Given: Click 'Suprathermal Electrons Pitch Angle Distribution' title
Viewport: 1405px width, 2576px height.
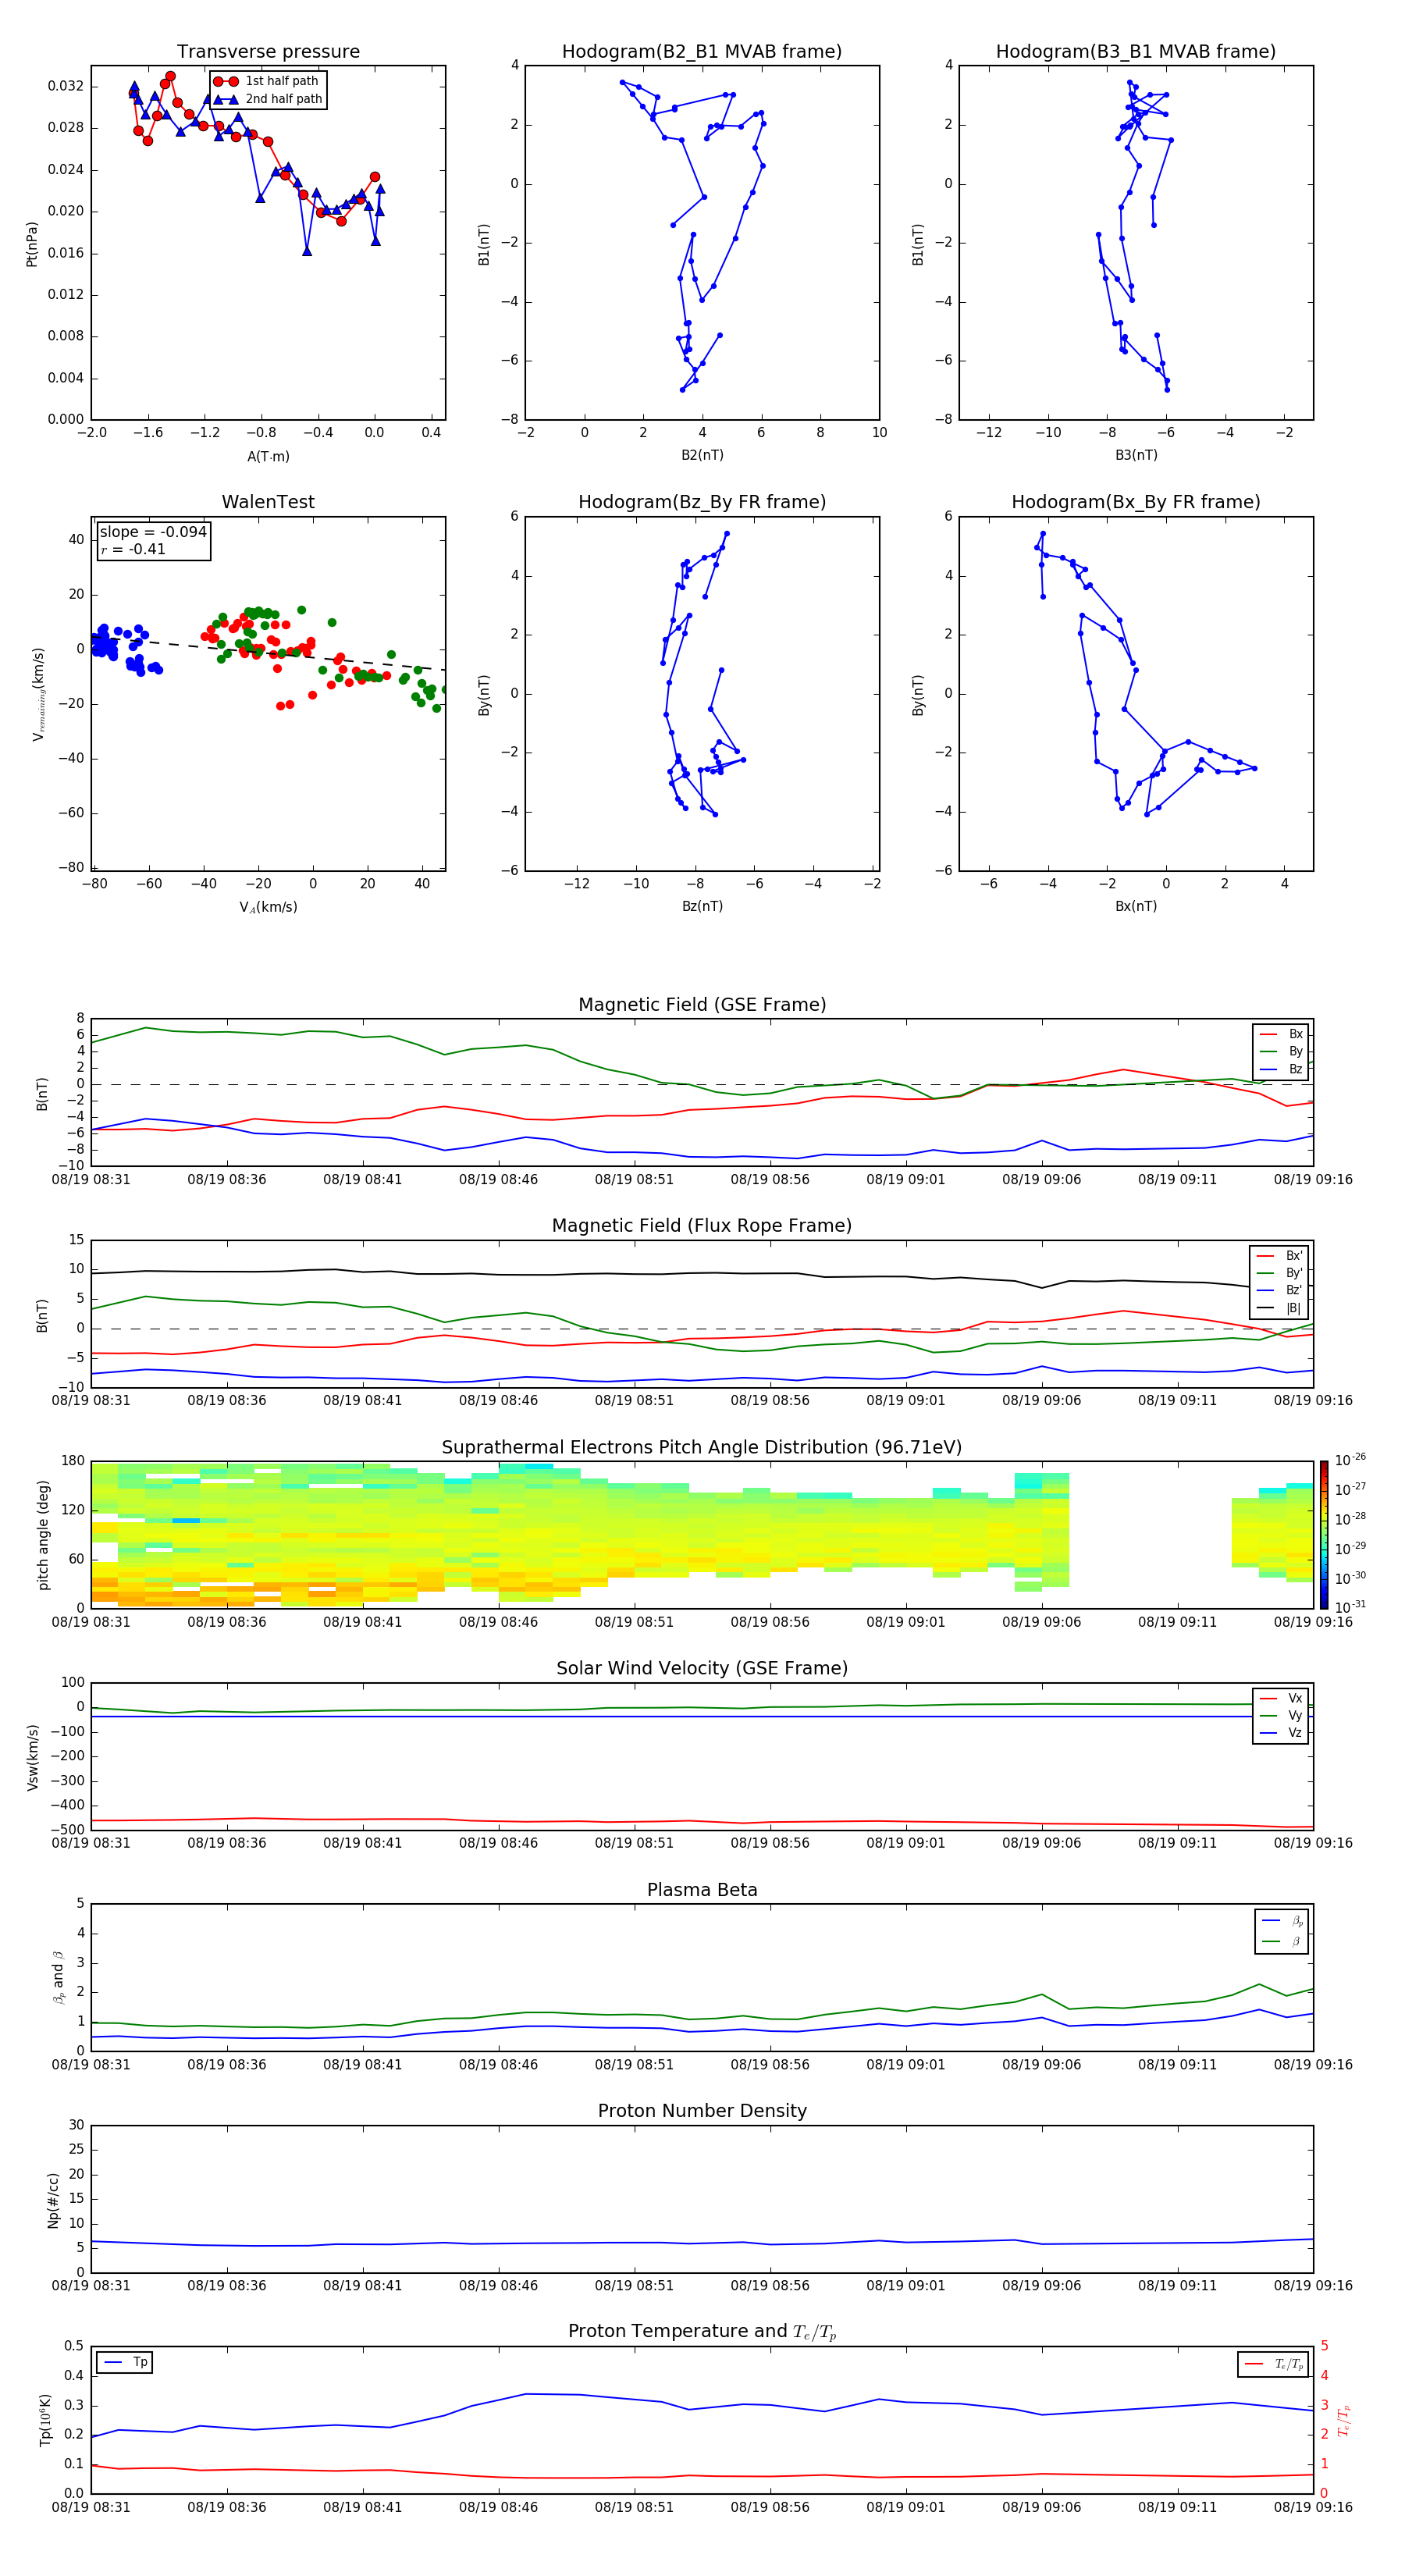Looking at the screenshot, I should [702, 1448].
